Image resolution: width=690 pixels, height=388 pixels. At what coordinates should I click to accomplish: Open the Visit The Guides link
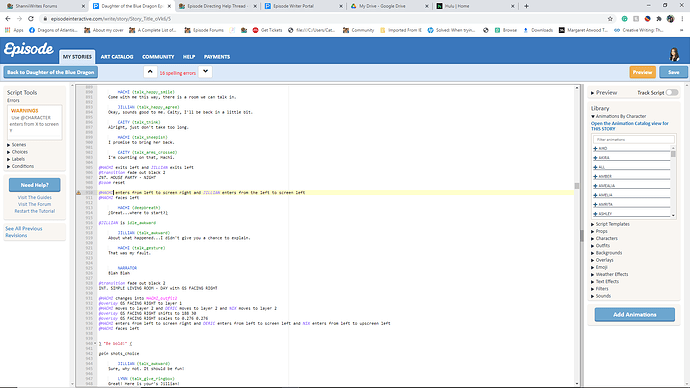(x=35, y=198)
